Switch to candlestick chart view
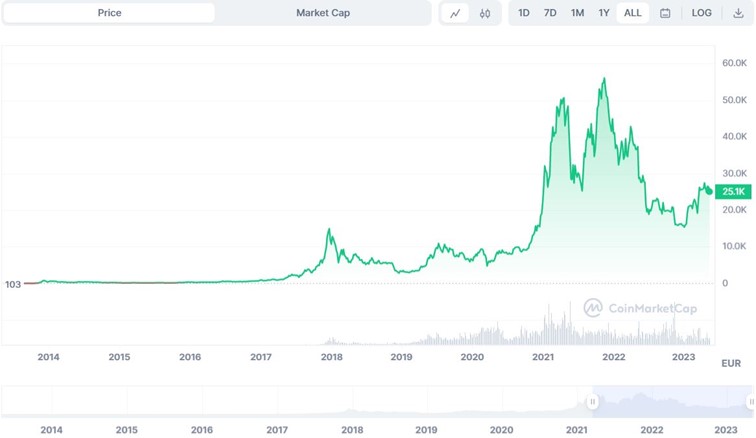This screenshot has height=438, width=756. pos(485,13)
